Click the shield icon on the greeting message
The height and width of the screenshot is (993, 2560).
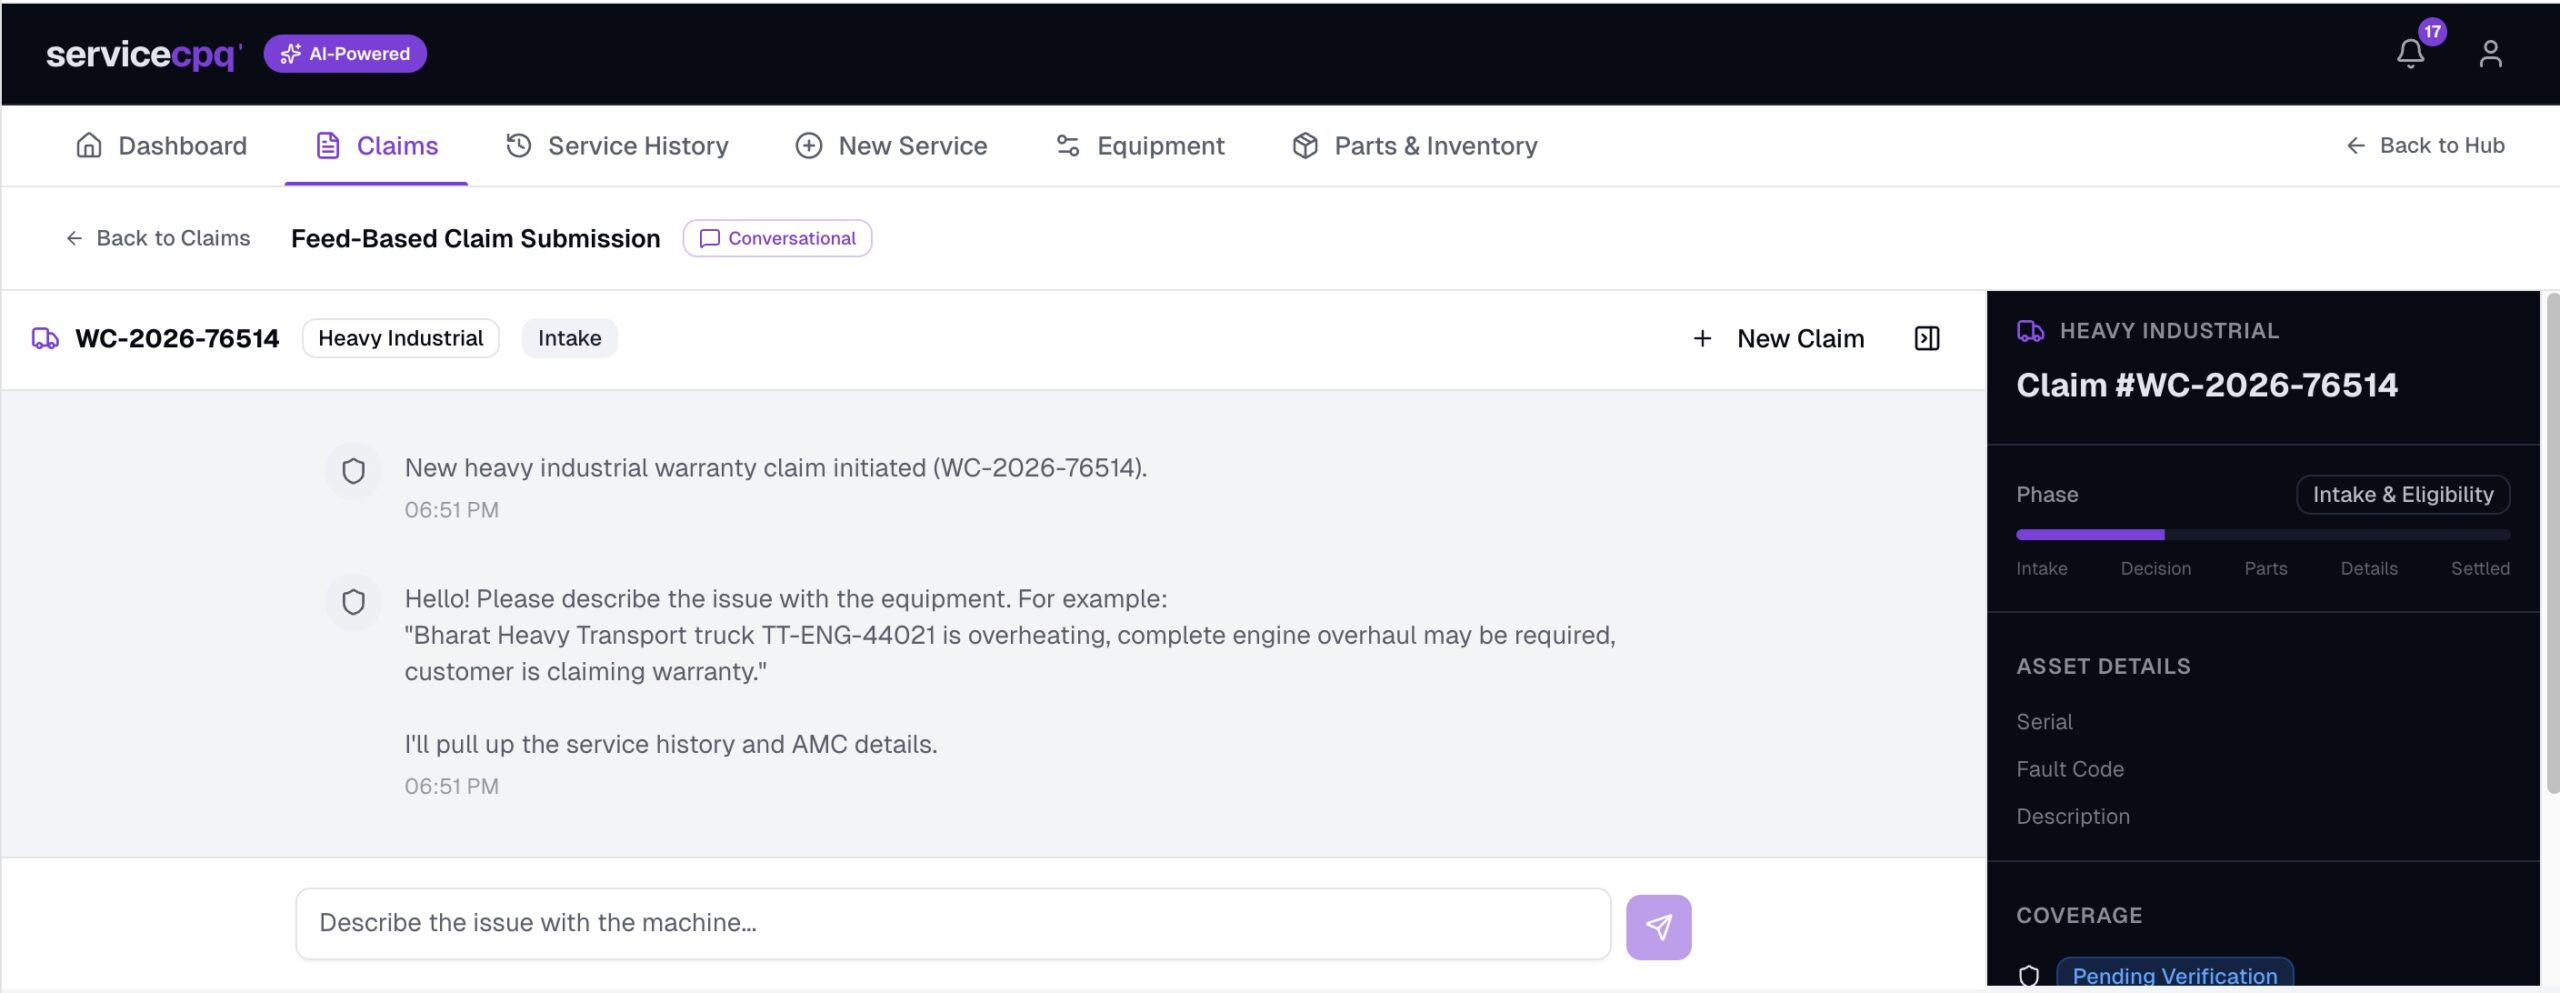(354, 601)
